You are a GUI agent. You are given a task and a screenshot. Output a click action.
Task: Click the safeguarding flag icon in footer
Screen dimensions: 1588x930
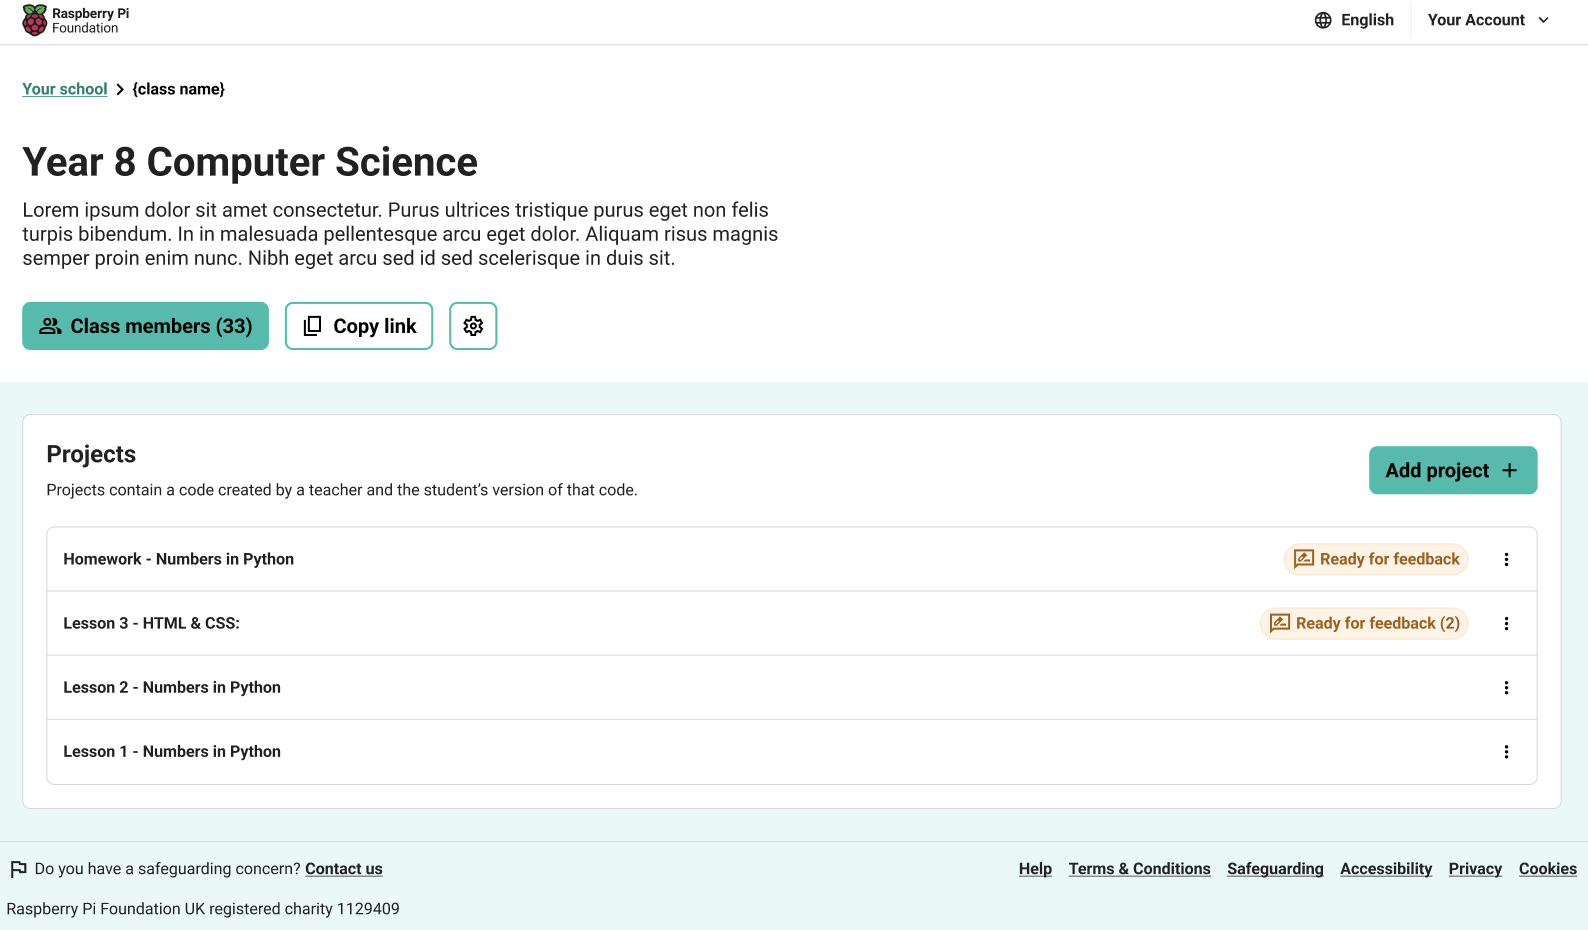[18, 869]
